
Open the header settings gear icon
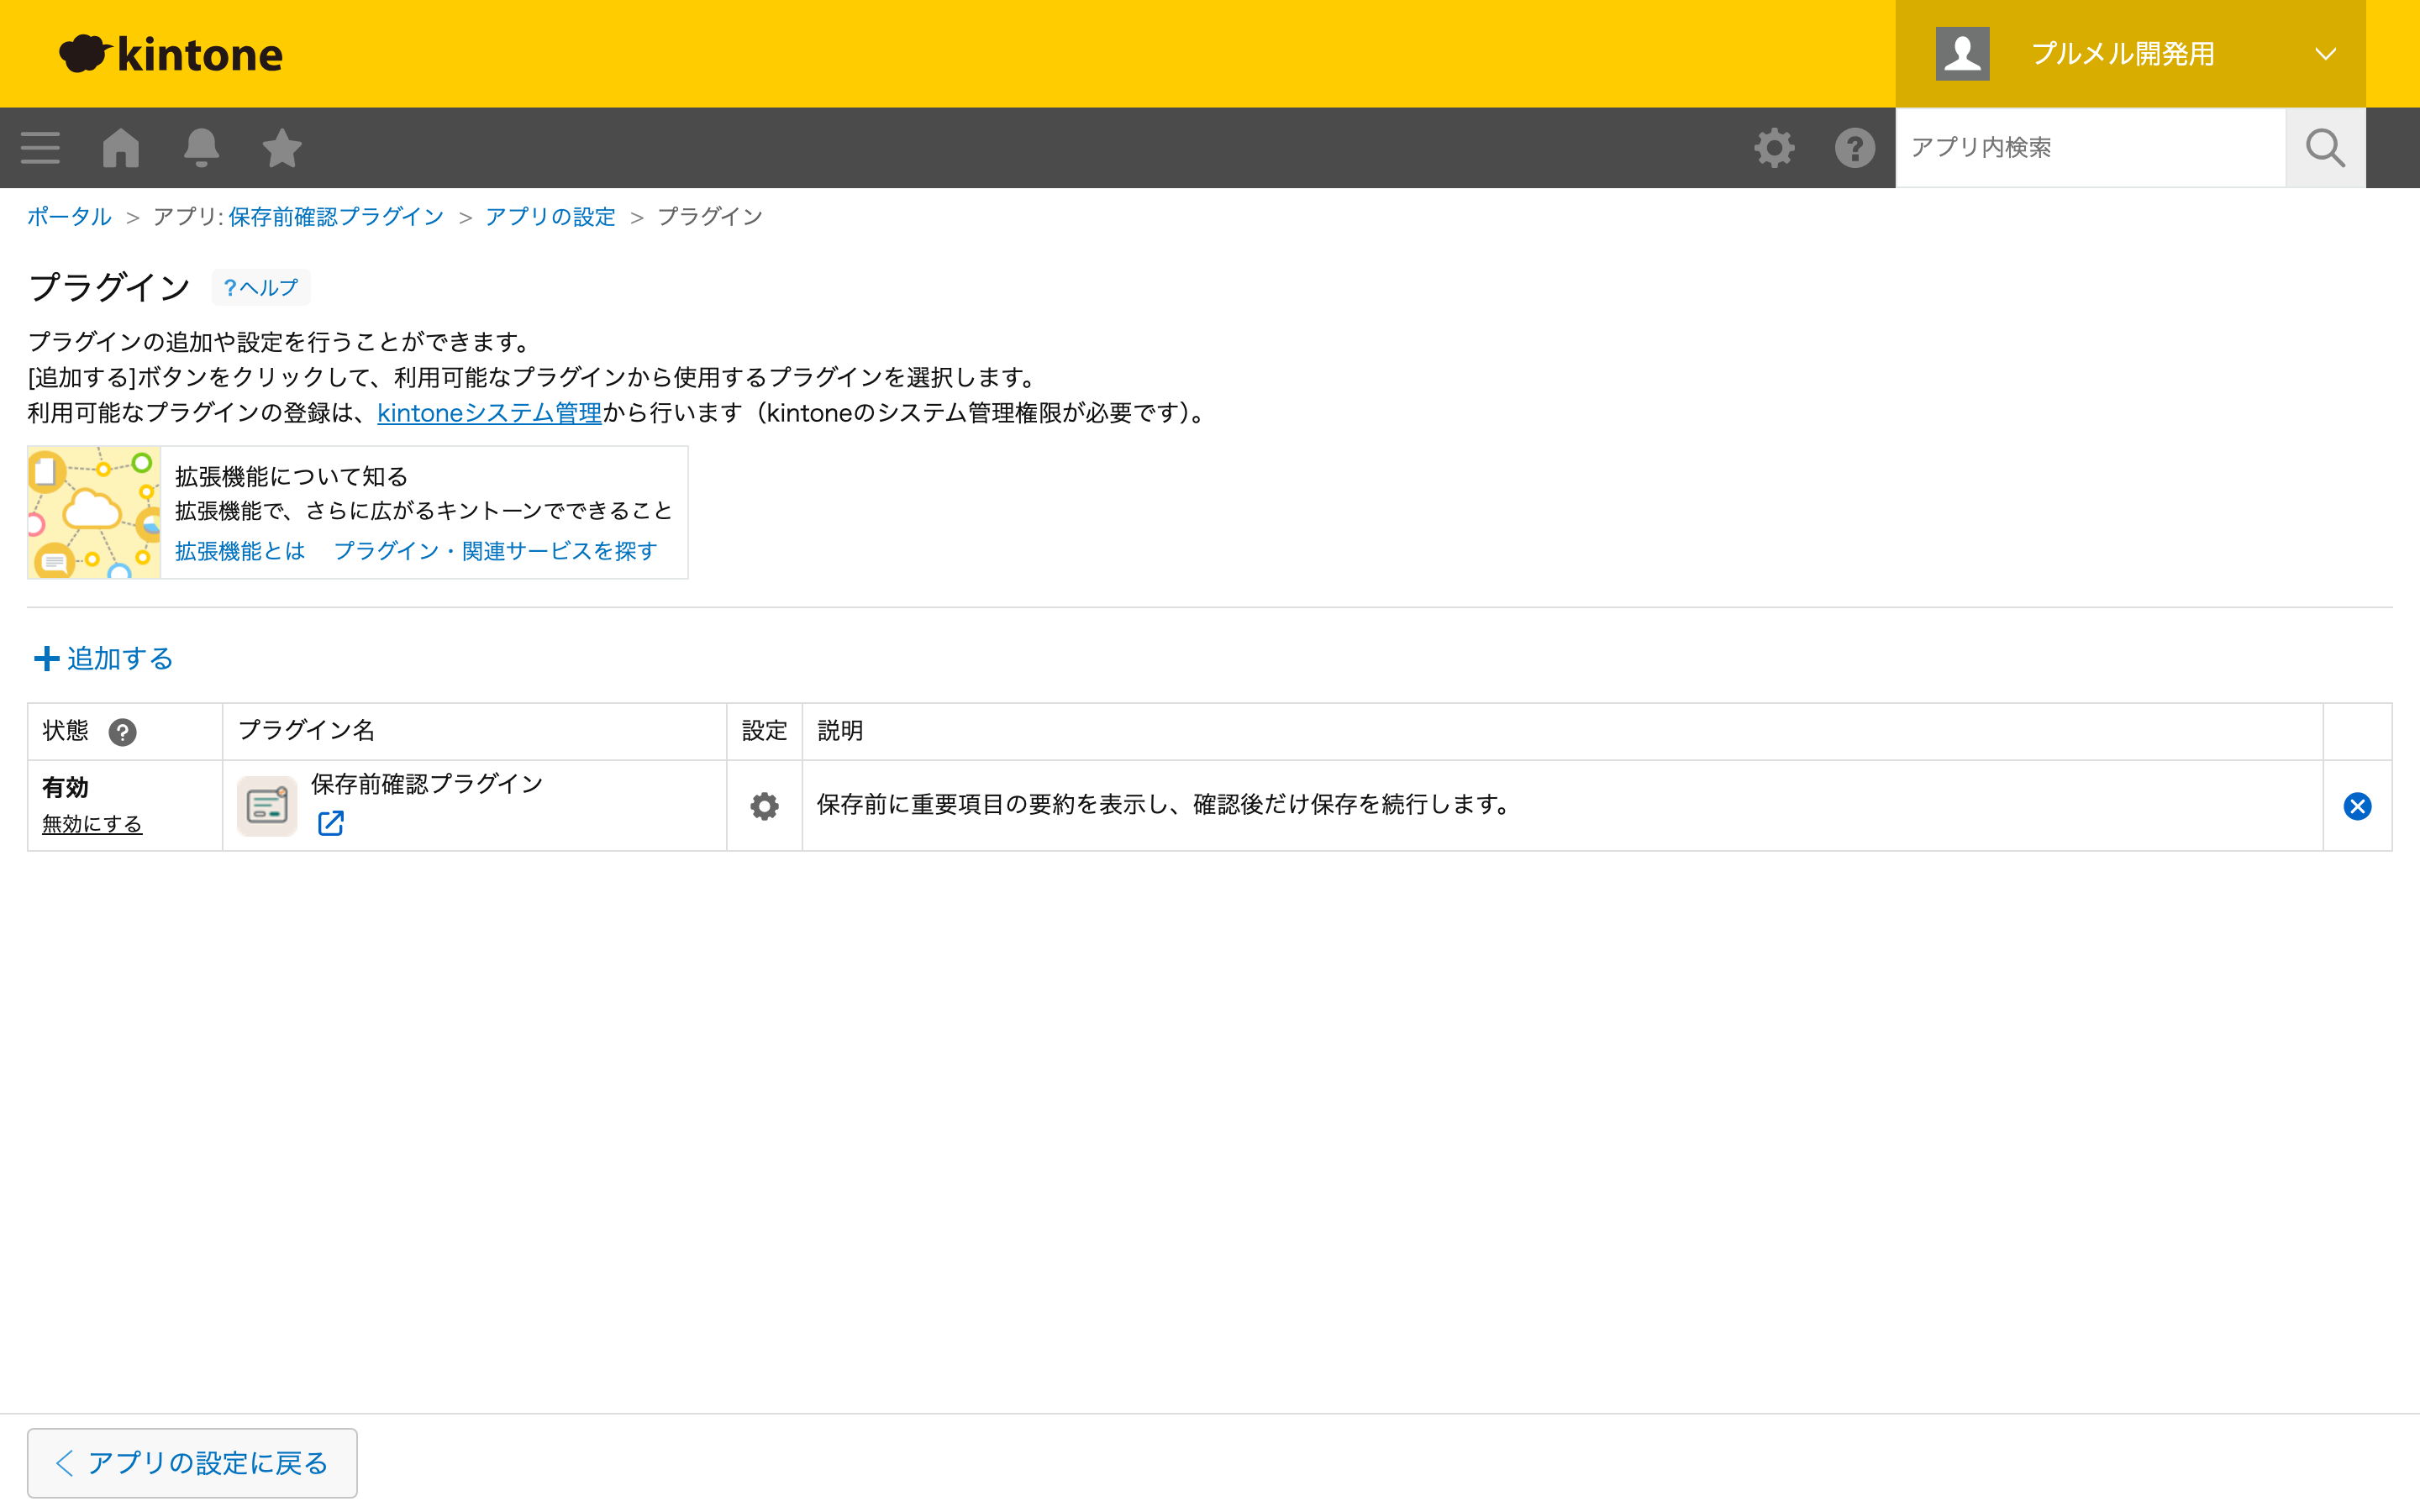pyautogui.click(x=1774, y=148)
